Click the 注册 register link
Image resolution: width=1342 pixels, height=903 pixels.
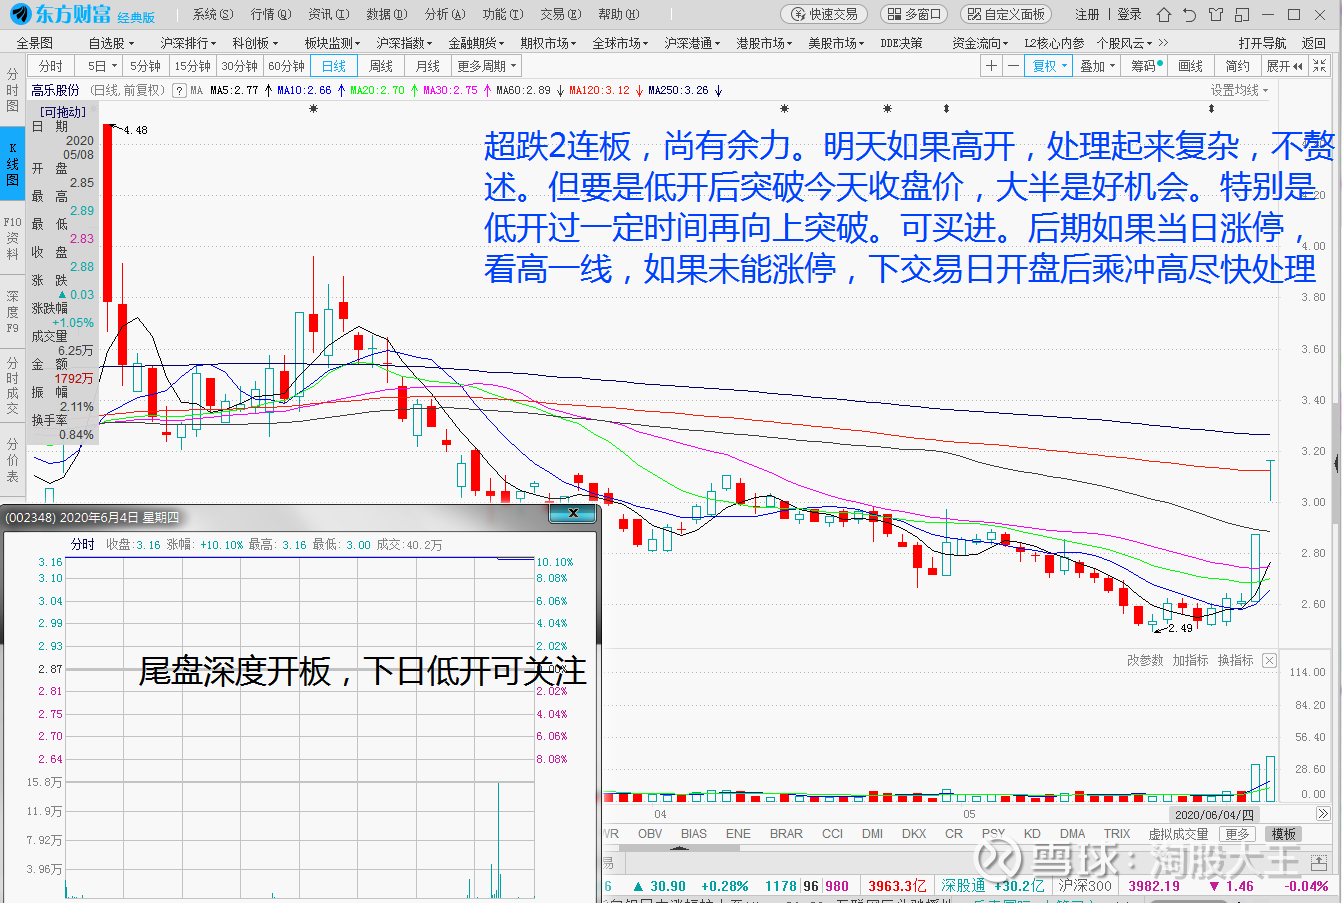point(1087,14)
